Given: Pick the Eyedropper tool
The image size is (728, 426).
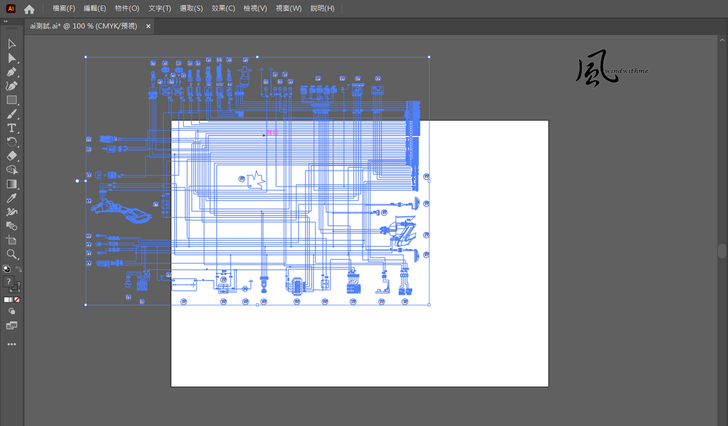Looking at the screenshot, I should pyautogui.click(x=12, y=198).
